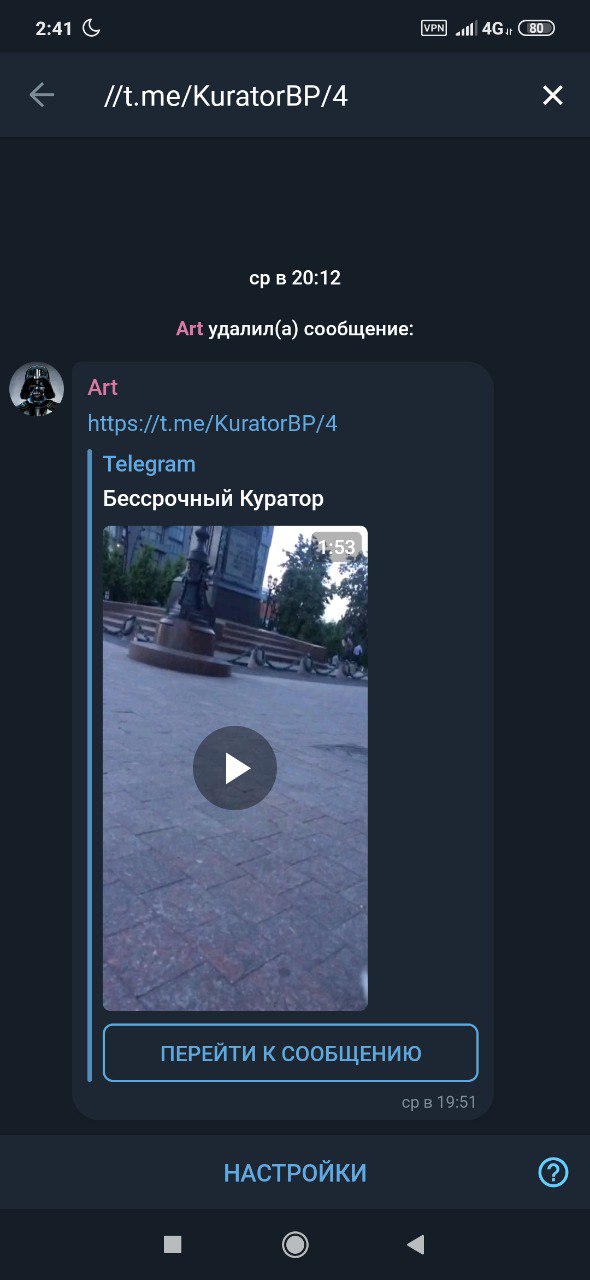Tap the Android back triangle button
590x1280 pixels.
tap(416, 1244)
